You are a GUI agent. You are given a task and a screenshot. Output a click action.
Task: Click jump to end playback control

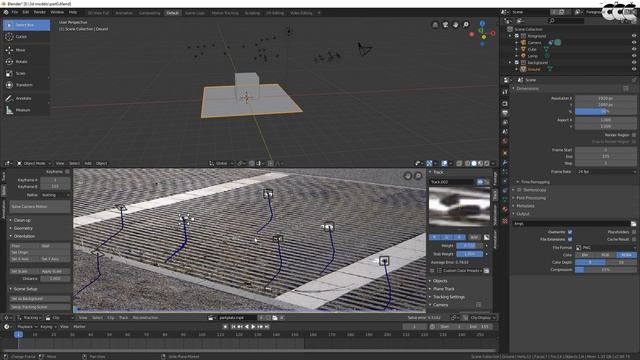coord(267,327)
